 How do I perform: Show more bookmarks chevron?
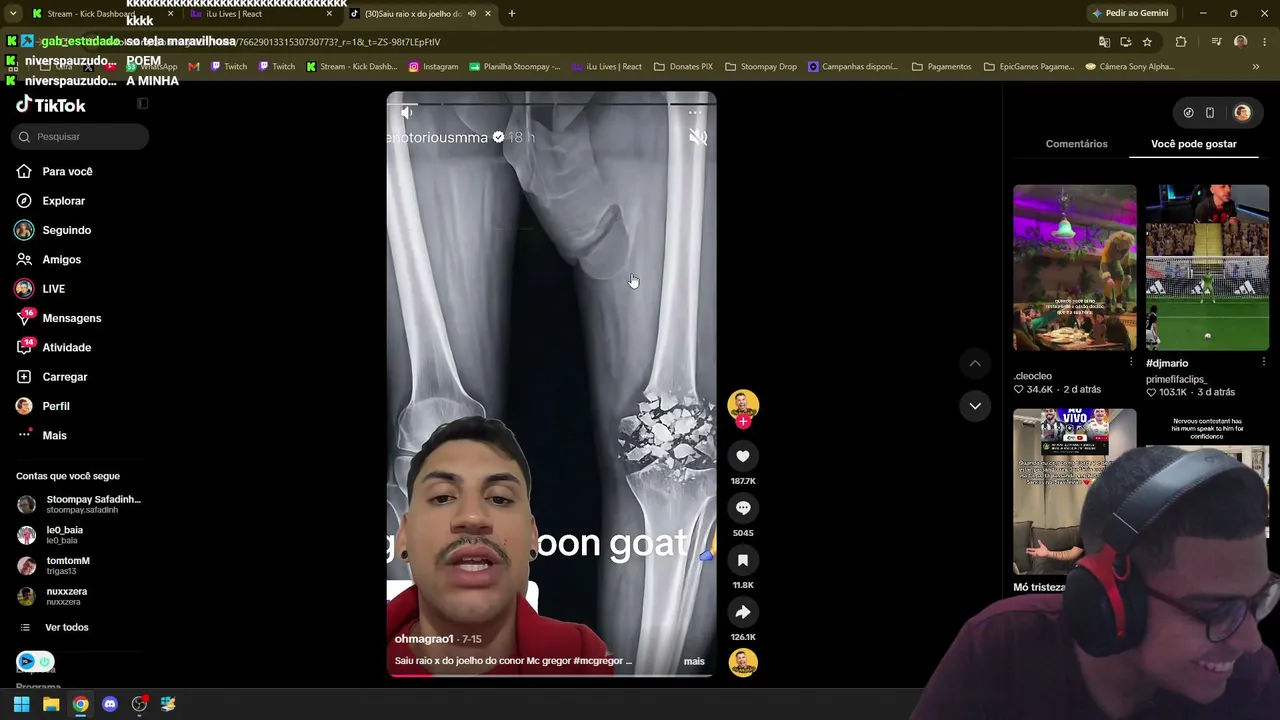pos(1256,67)
